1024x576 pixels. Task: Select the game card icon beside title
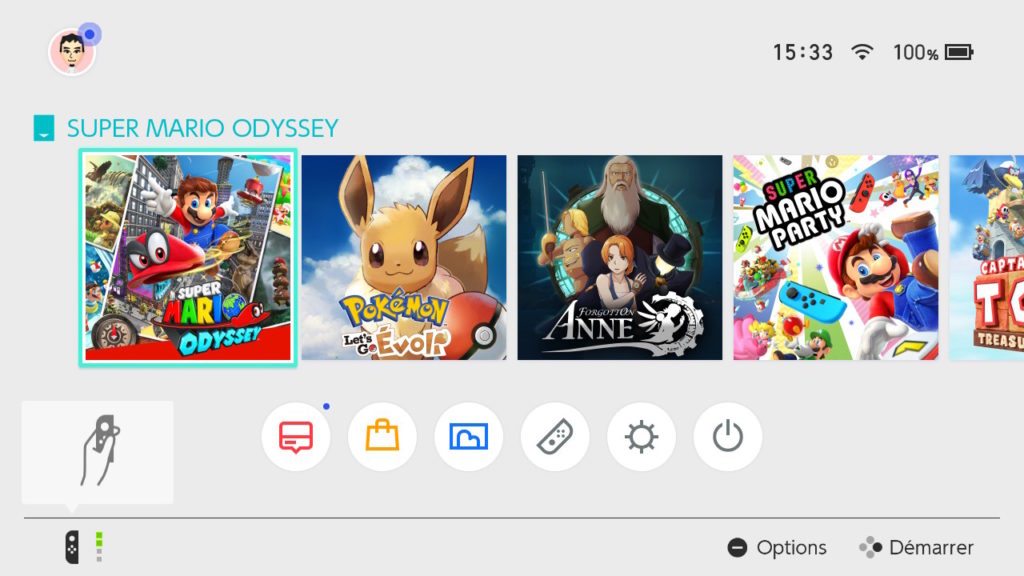point(44,128)
